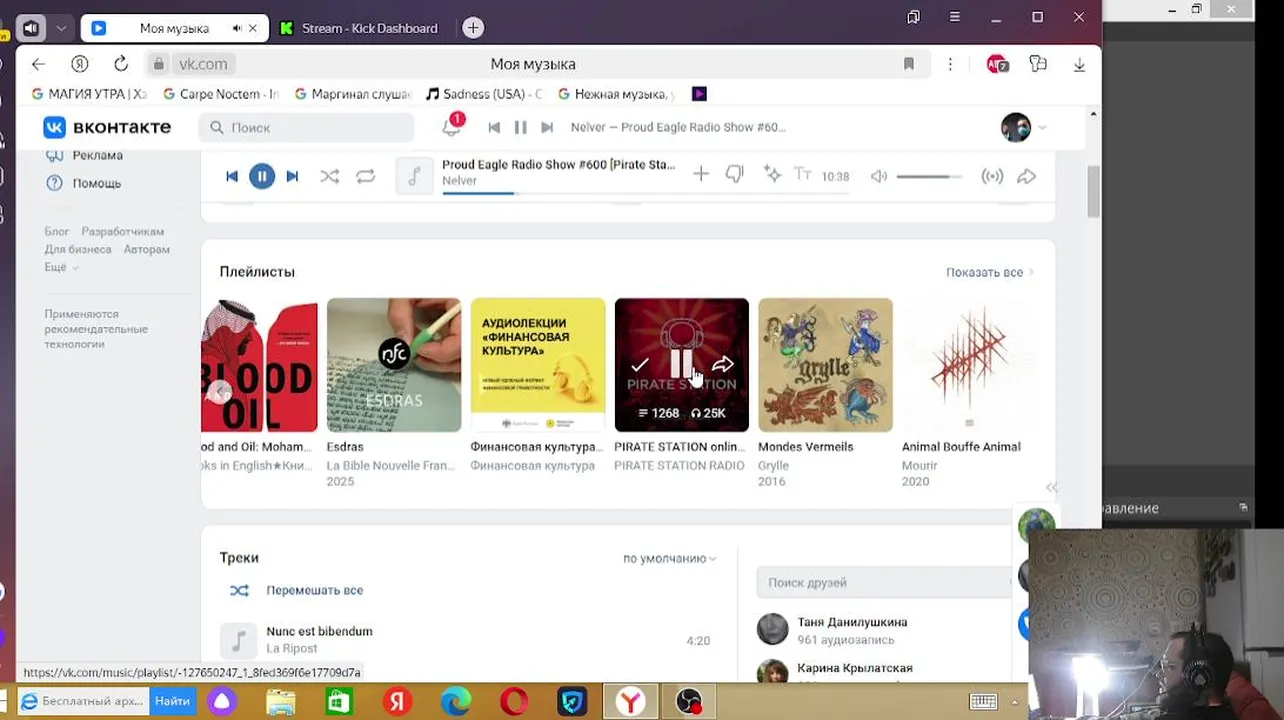
Task: Share current track with the arrow icon
Action: tap(1026, 176)
